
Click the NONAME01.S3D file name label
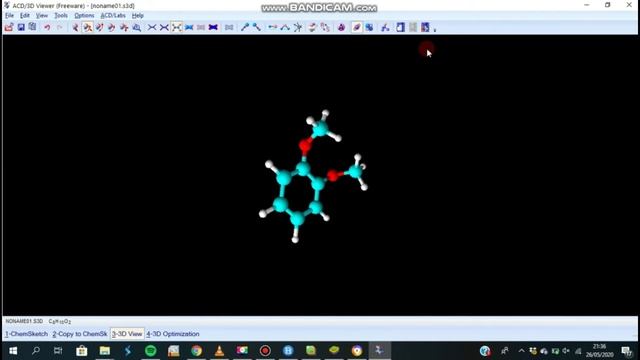tap(24, 321)
